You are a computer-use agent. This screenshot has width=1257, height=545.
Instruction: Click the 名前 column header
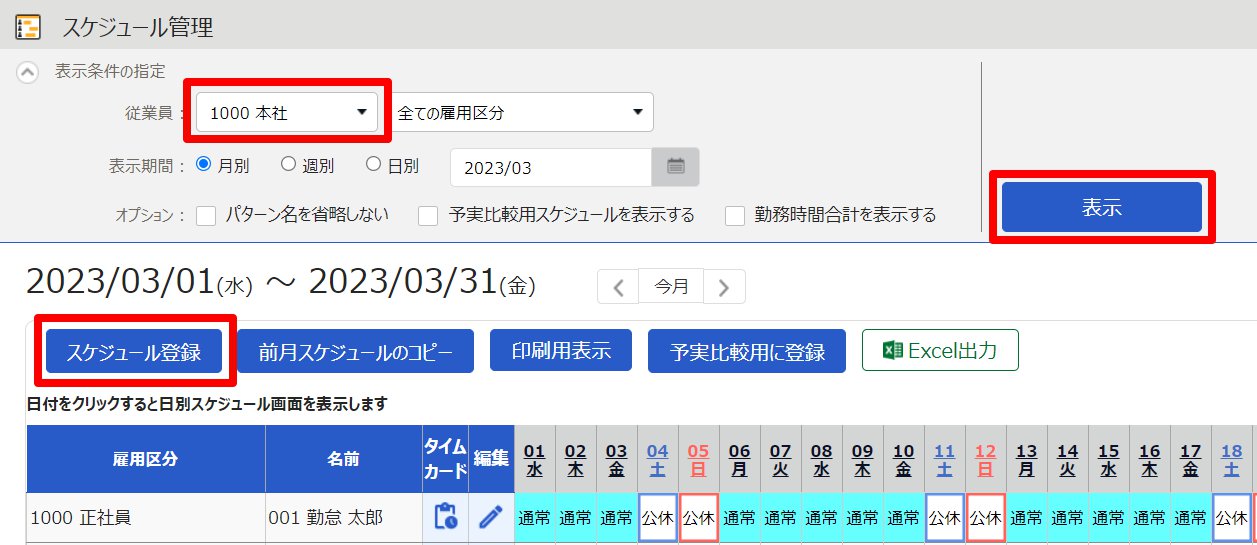tap(344, 459)
